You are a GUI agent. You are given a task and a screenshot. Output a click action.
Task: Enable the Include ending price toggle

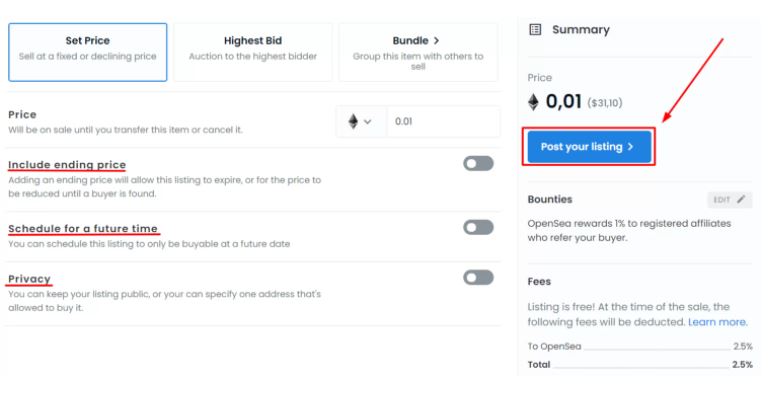[478, 164]
